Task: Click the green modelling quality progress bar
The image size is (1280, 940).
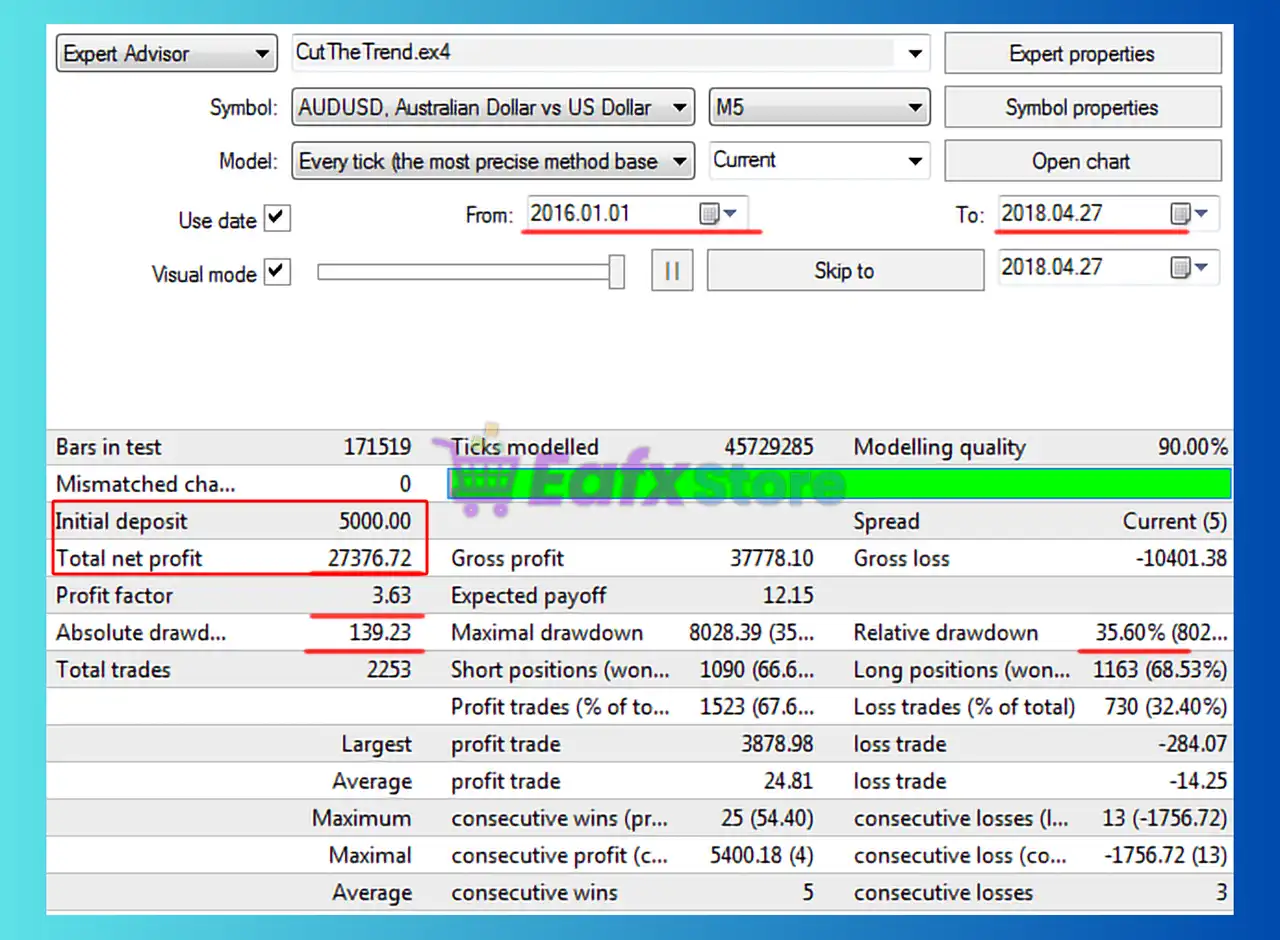Action: (x=1040, y=484)
